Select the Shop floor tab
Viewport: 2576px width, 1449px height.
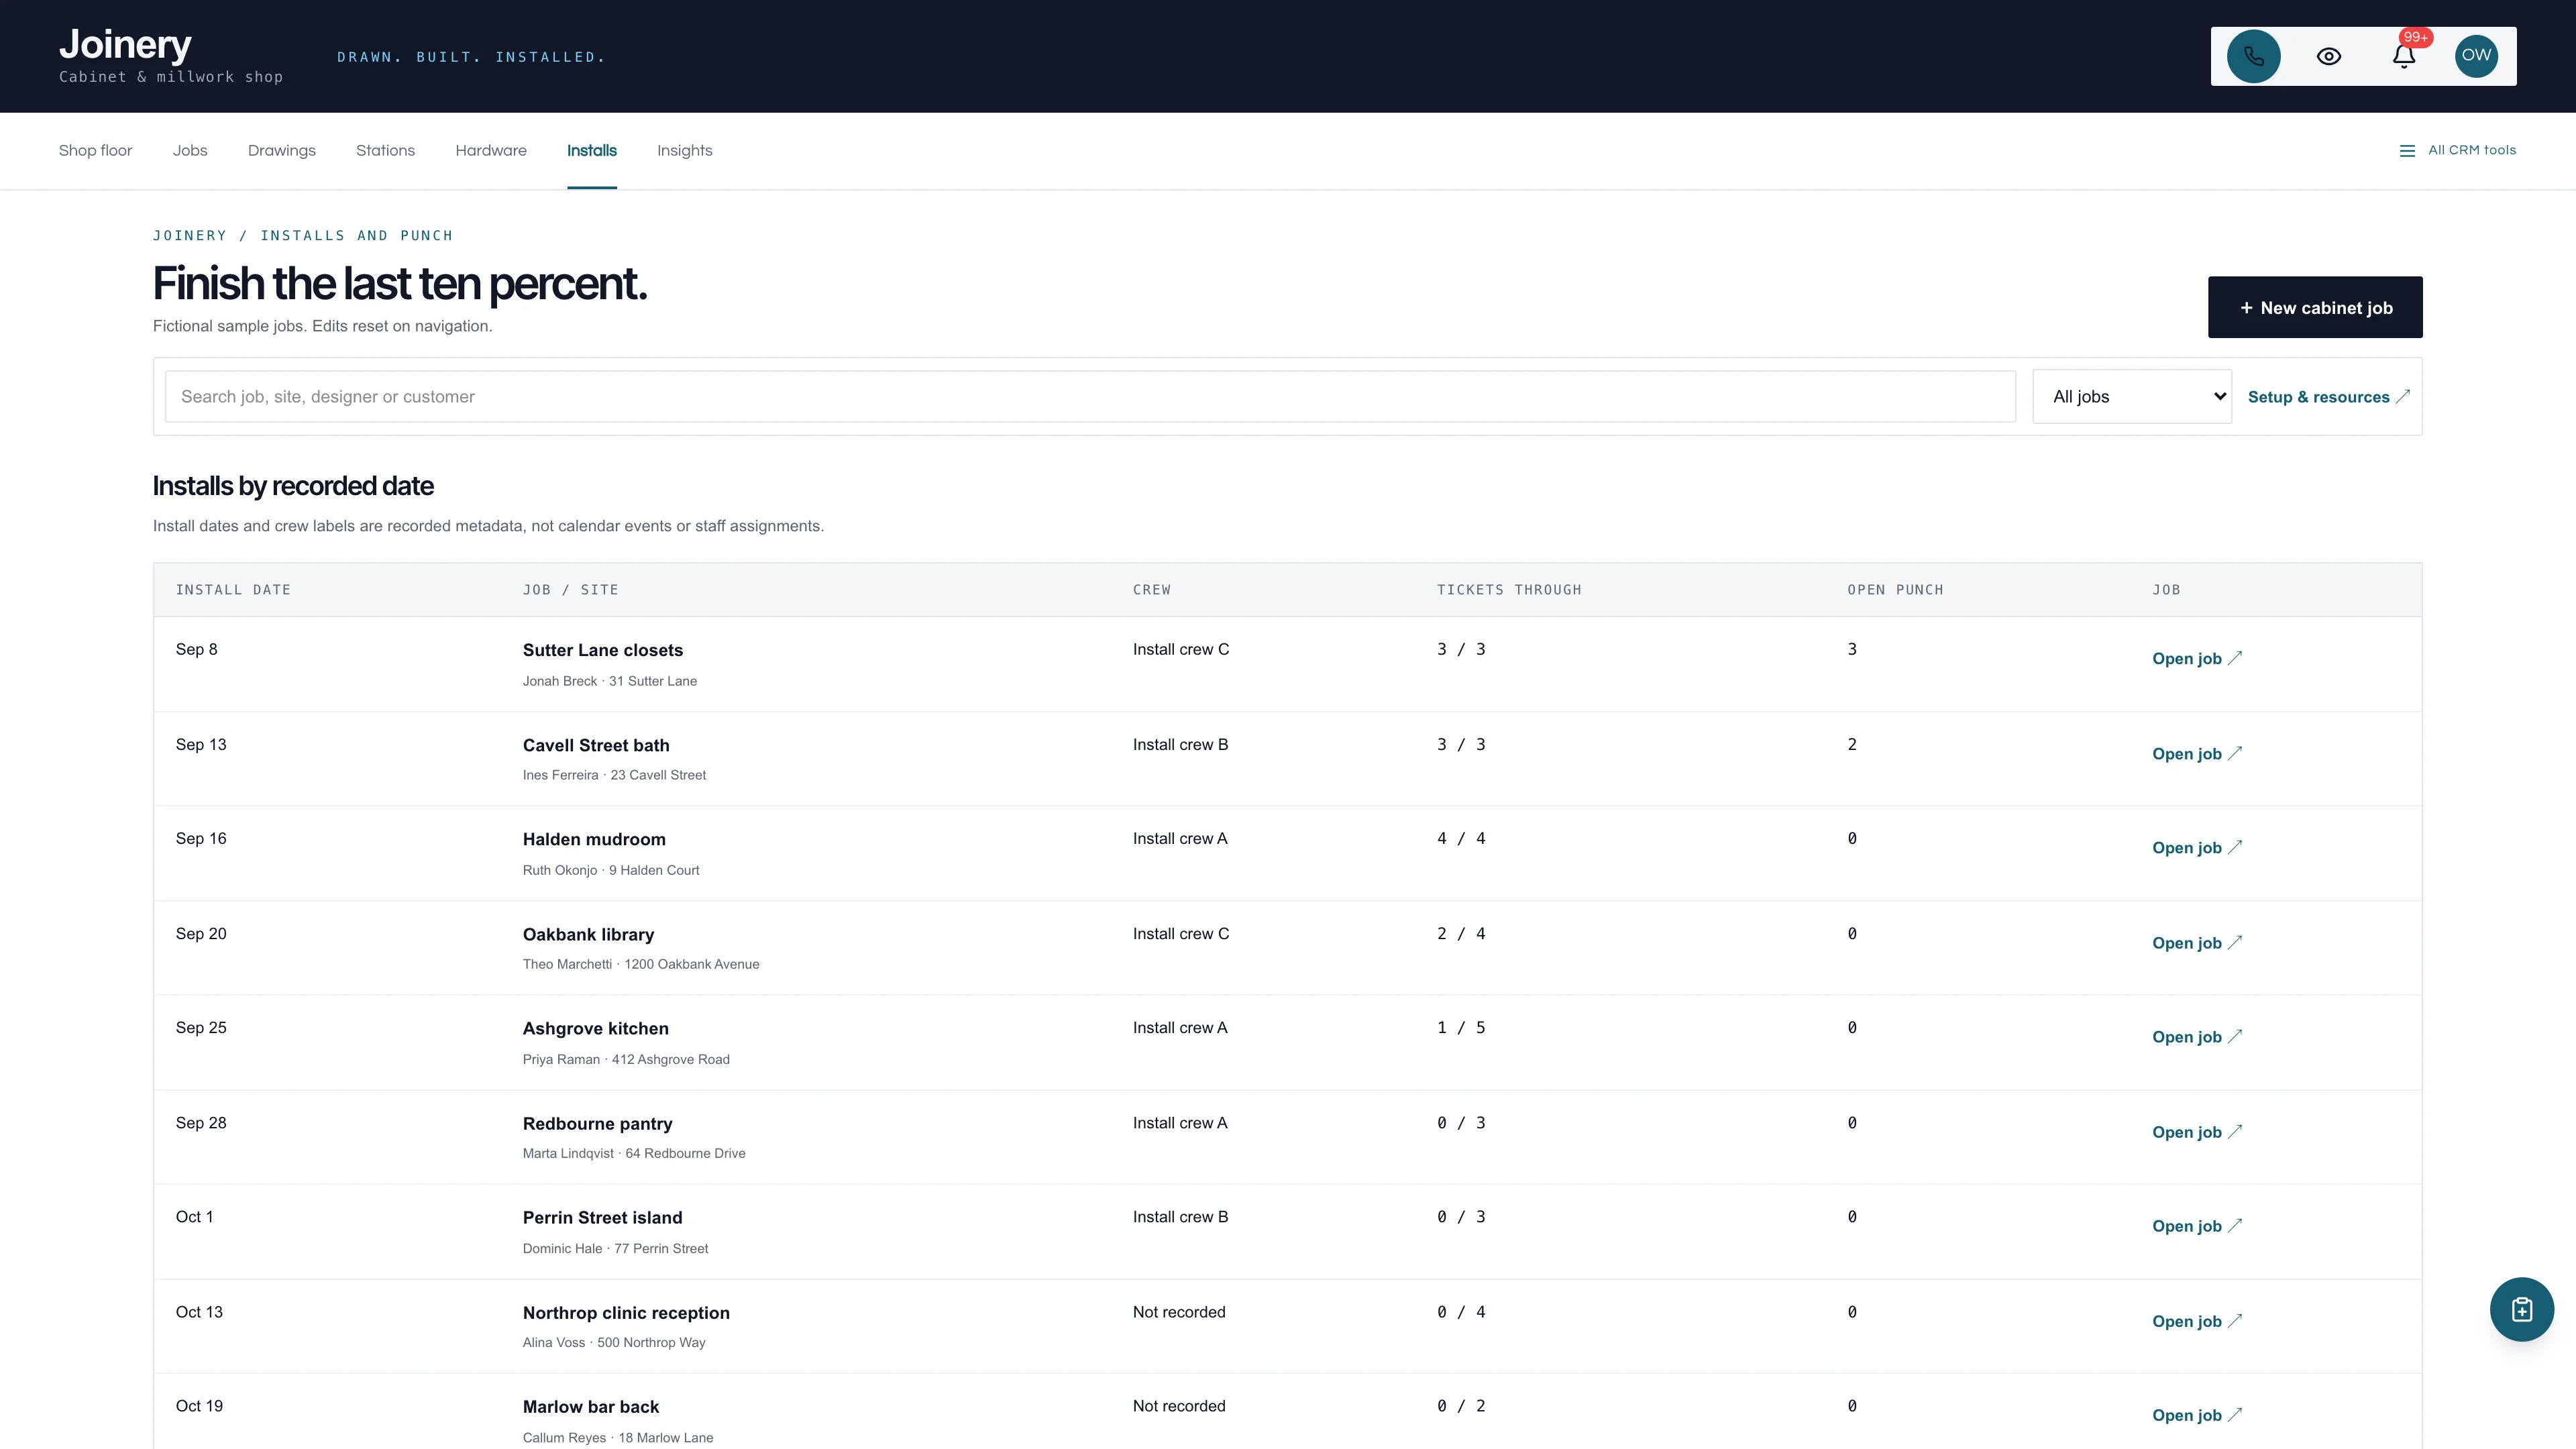click(x=95, y=150)
